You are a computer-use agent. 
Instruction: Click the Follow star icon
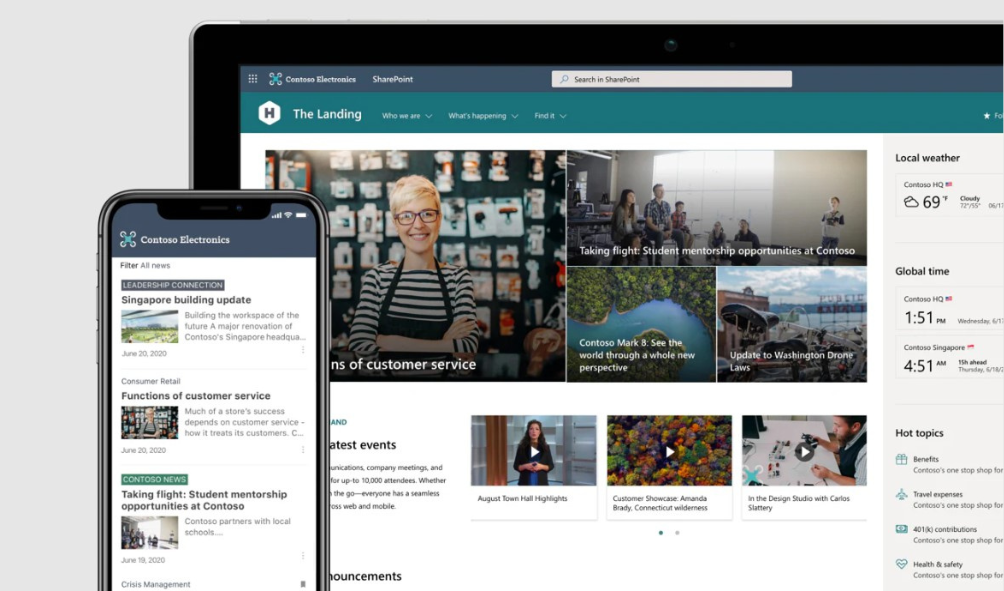pos(987,116)
